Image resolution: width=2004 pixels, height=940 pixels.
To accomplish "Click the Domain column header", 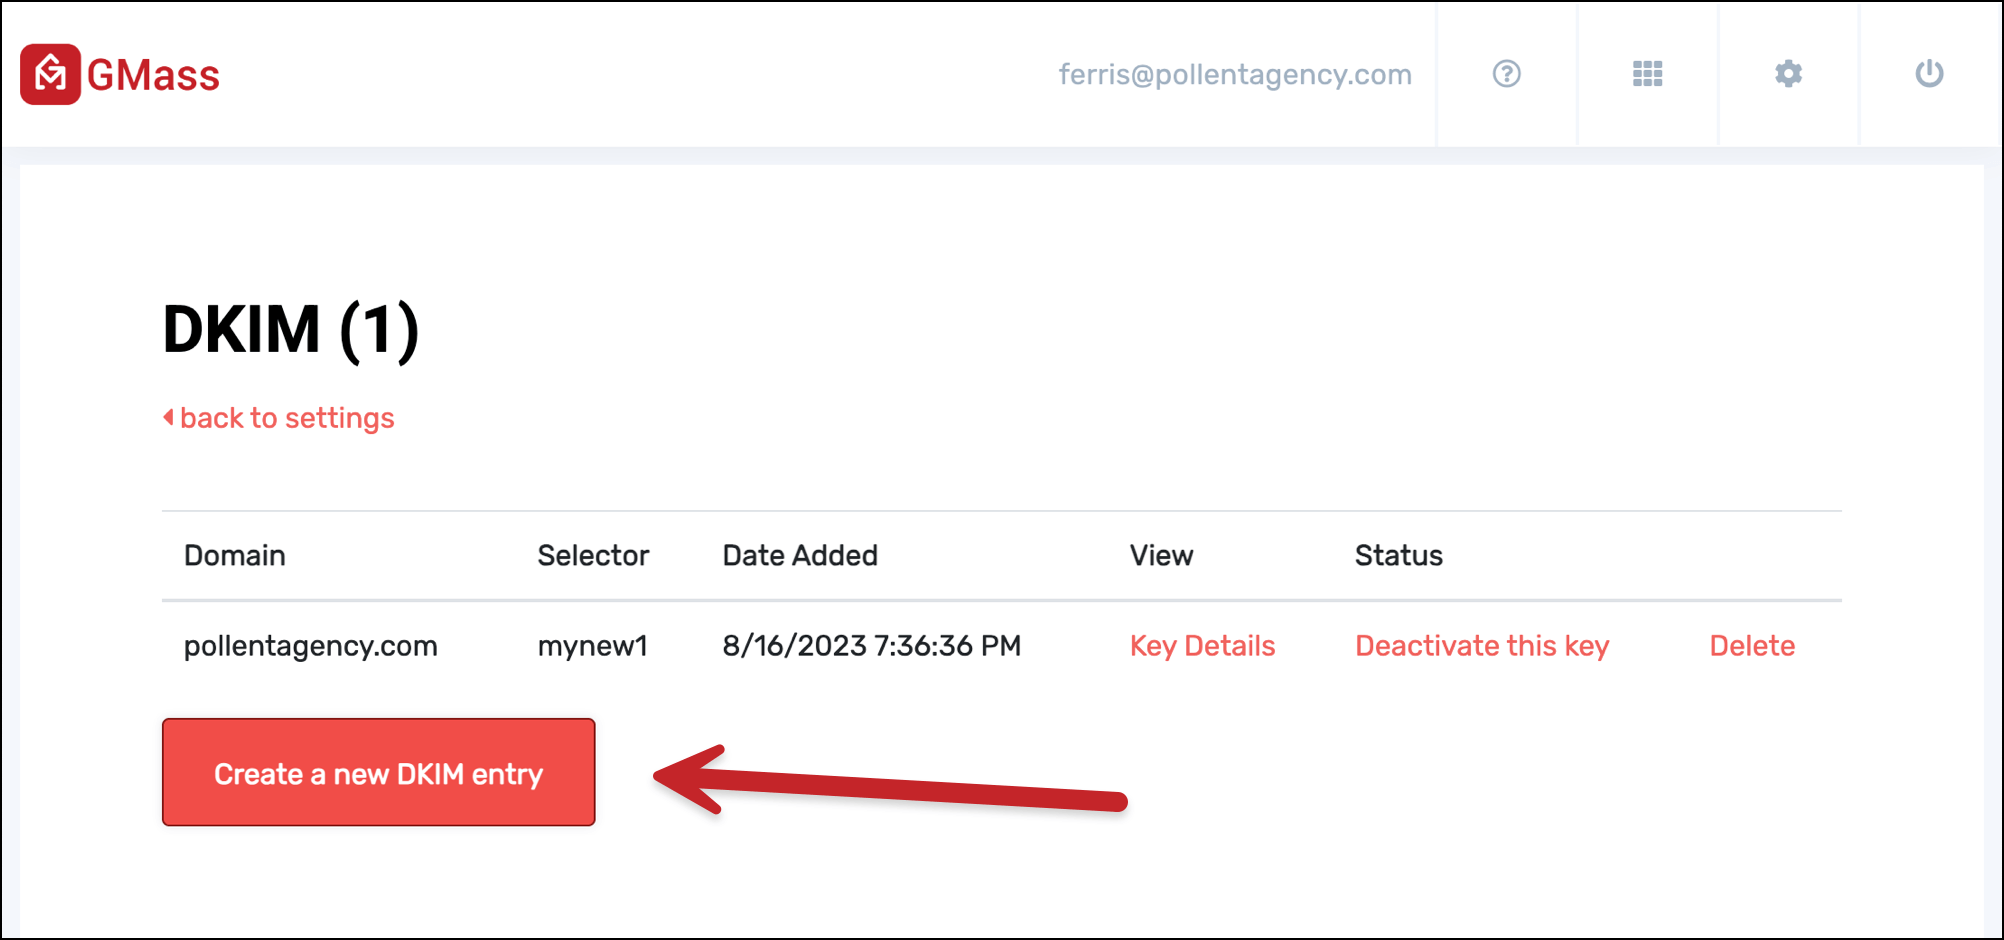I will (235, 556).
